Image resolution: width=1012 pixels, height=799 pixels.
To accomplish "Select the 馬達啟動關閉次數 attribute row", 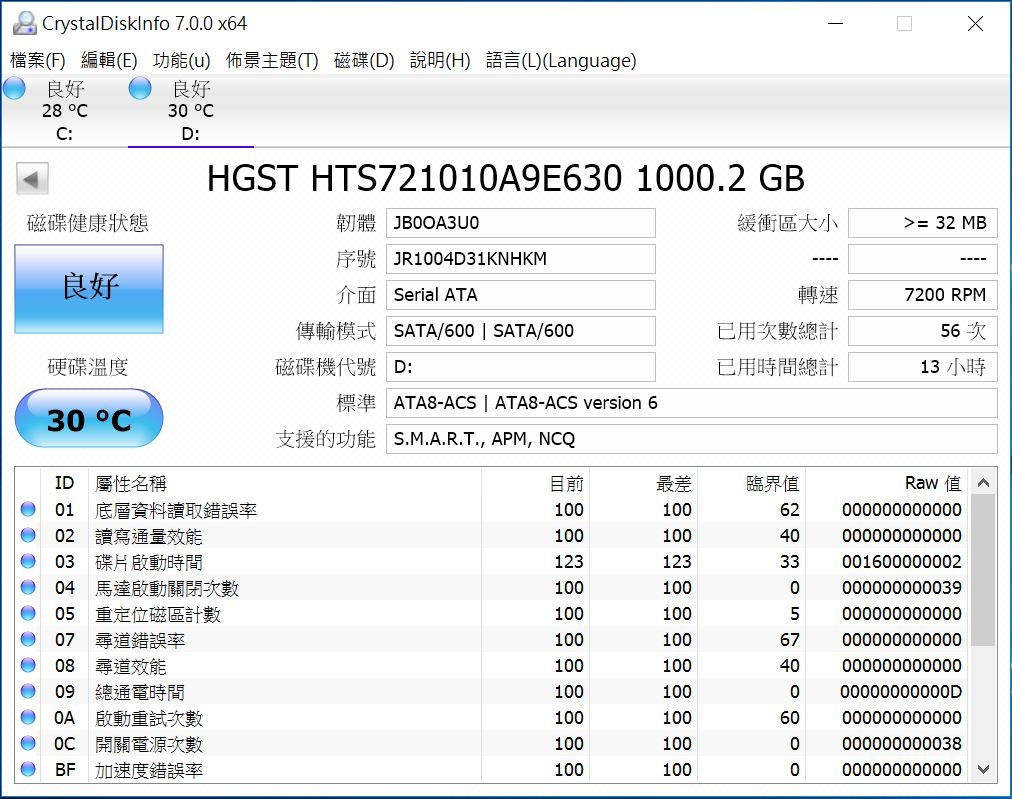I will click(491, 587).
